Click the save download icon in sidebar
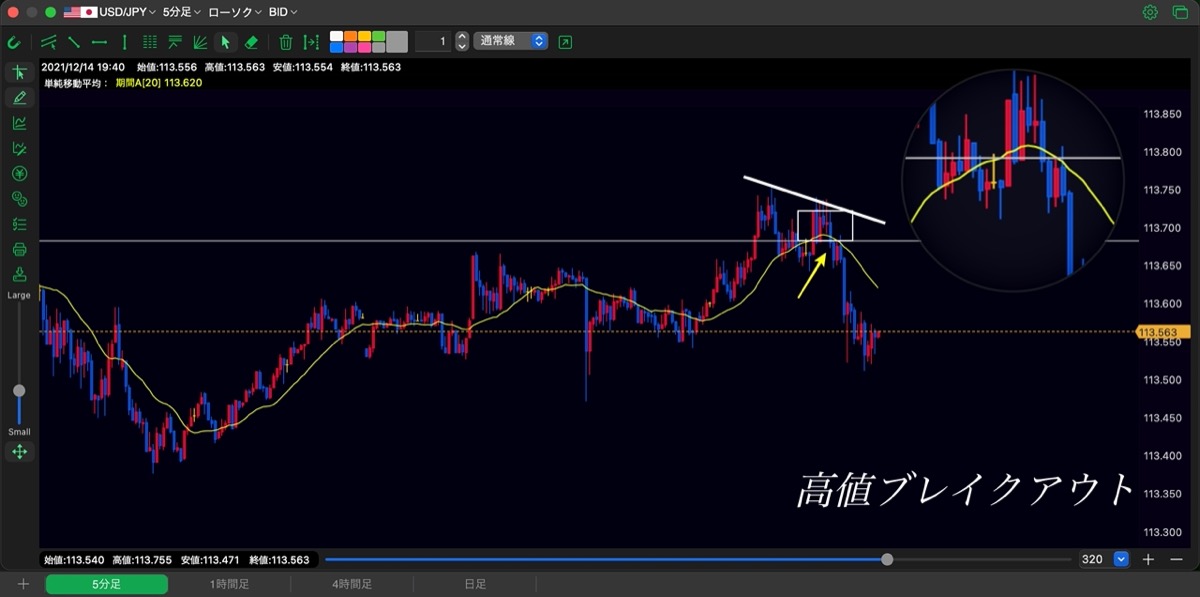The height and width of the screenshot is (597, 1200). tap(19, 274)
